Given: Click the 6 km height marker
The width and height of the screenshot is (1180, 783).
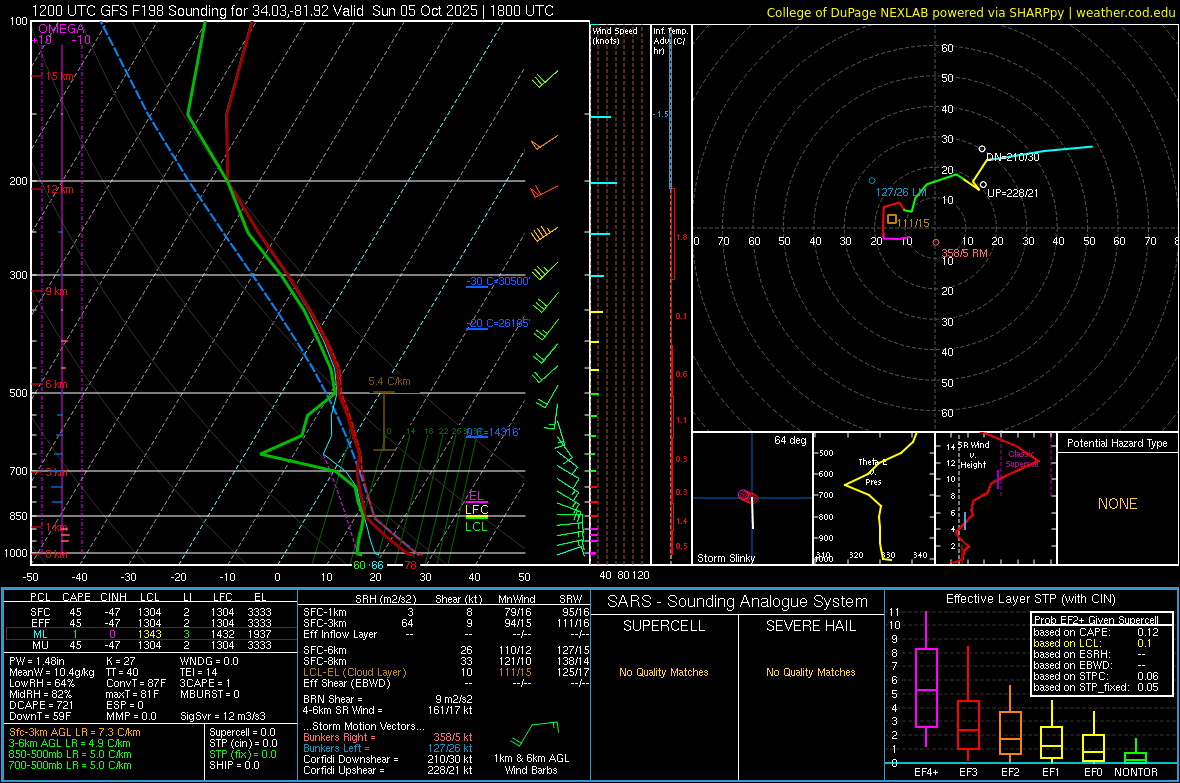Looking at the screenshot, I should coord(56,384).
